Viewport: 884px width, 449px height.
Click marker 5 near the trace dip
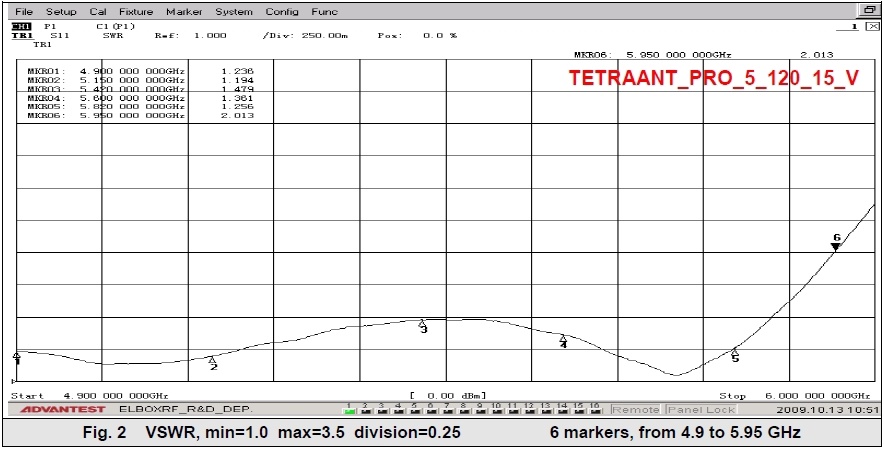[x=735, y=351]
